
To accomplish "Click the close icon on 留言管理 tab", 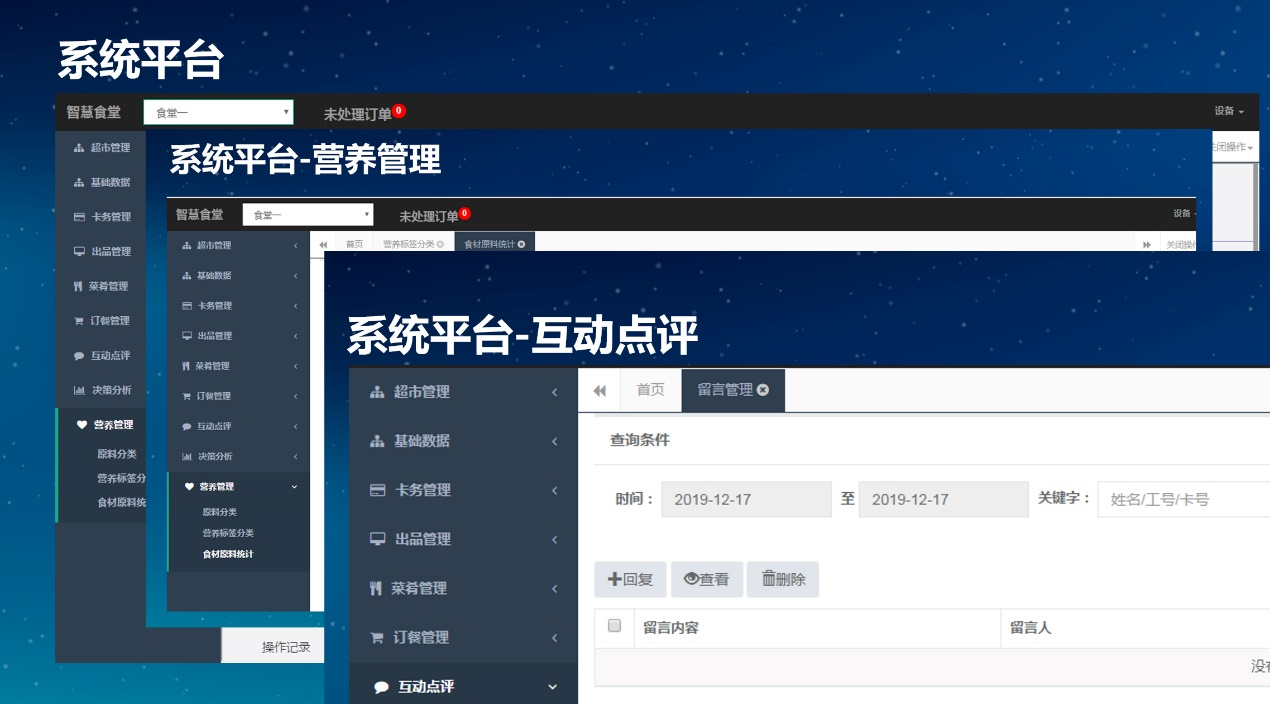I will click(763, 390).
